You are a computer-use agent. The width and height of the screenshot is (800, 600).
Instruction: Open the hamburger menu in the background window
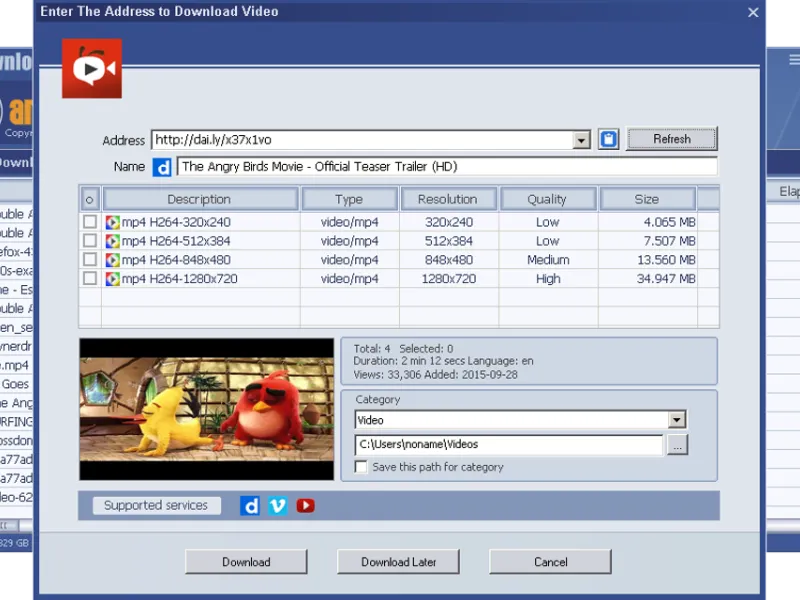(x=794, y=60)
